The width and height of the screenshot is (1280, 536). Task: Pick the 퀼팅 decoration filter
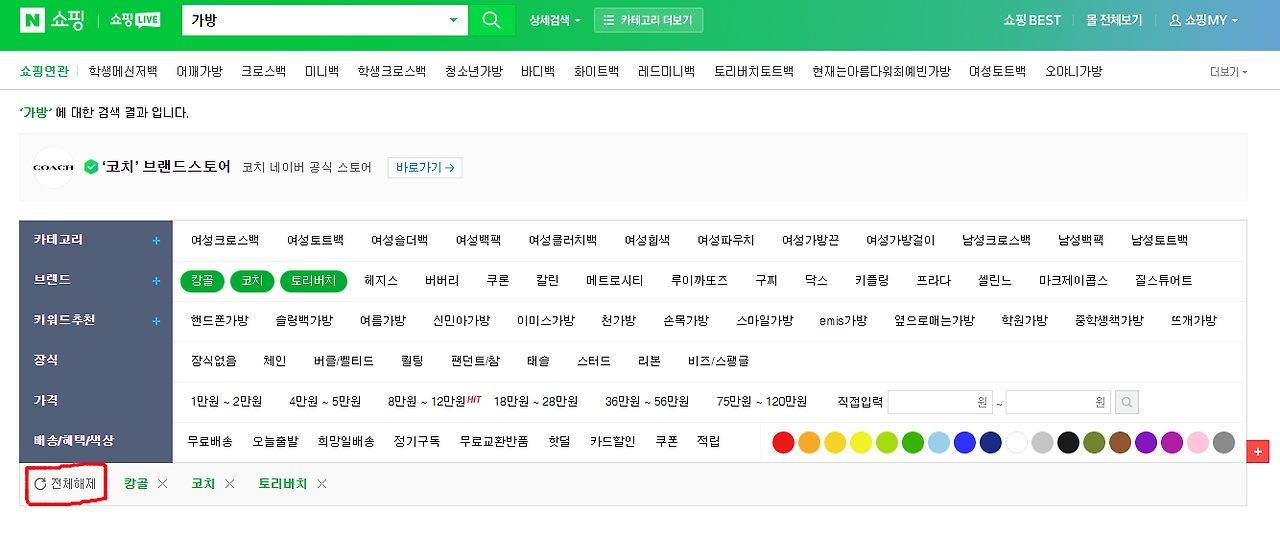(x=412, y=361)
